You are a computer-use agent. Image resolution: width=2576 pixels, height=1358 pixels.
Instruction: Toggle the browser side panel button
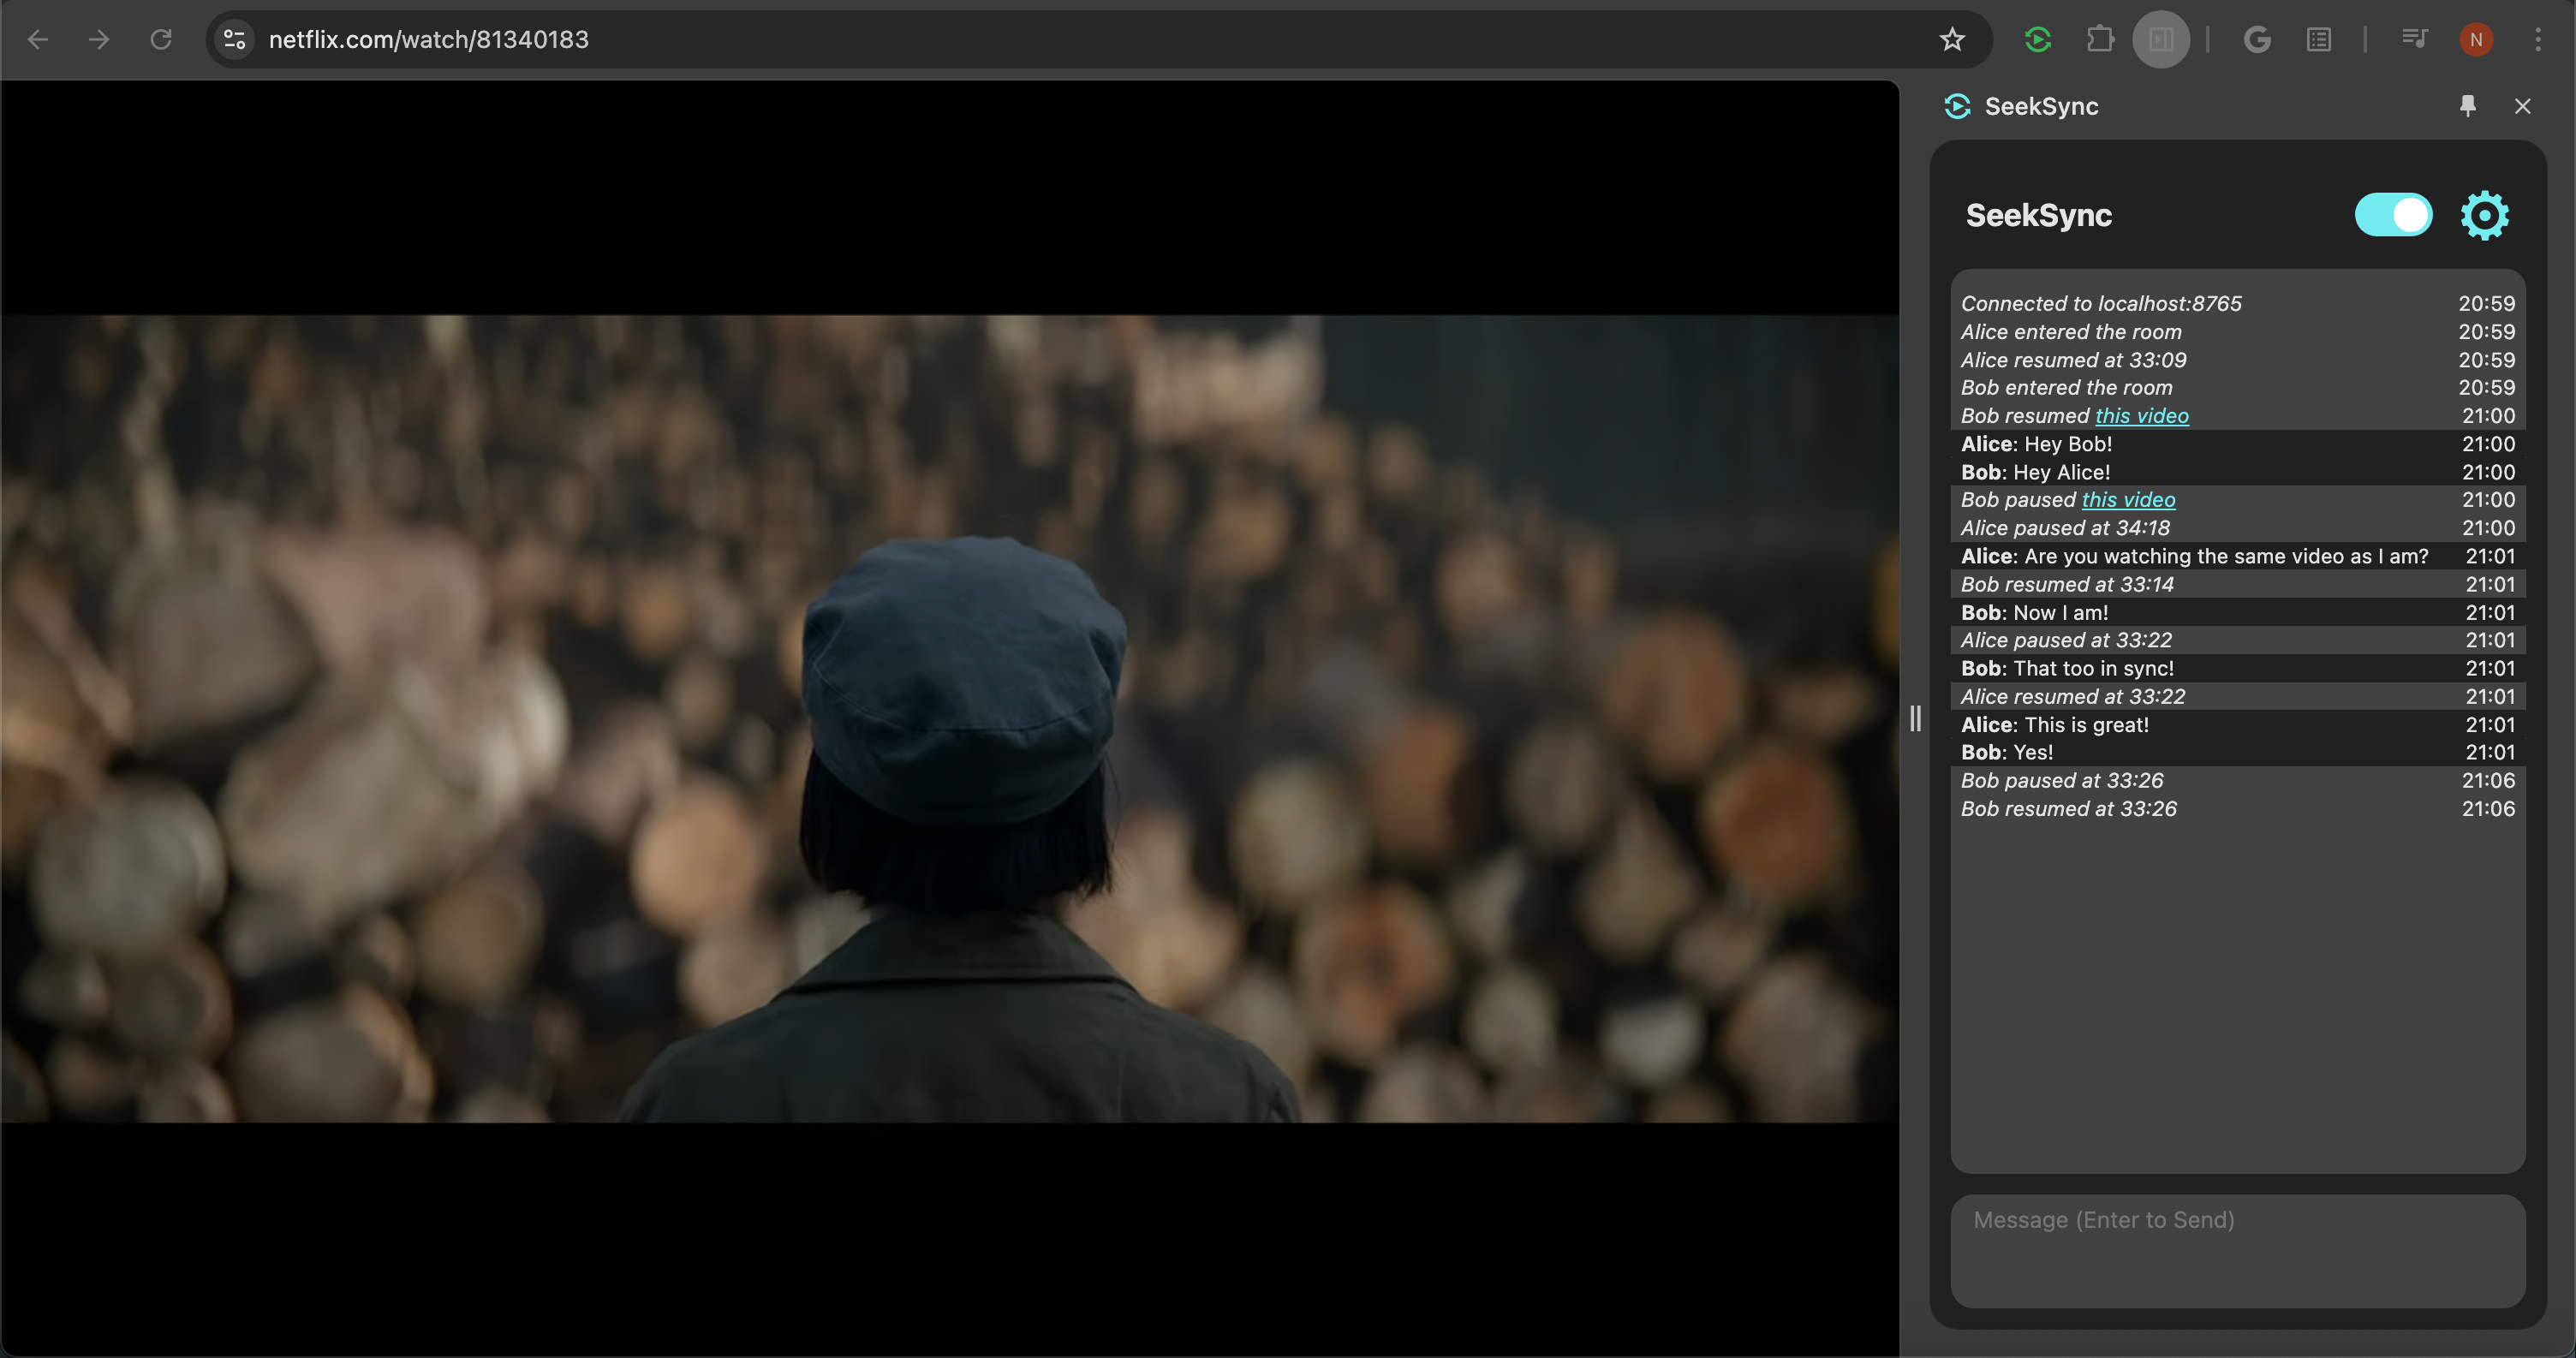click(x=2161, y=40)
